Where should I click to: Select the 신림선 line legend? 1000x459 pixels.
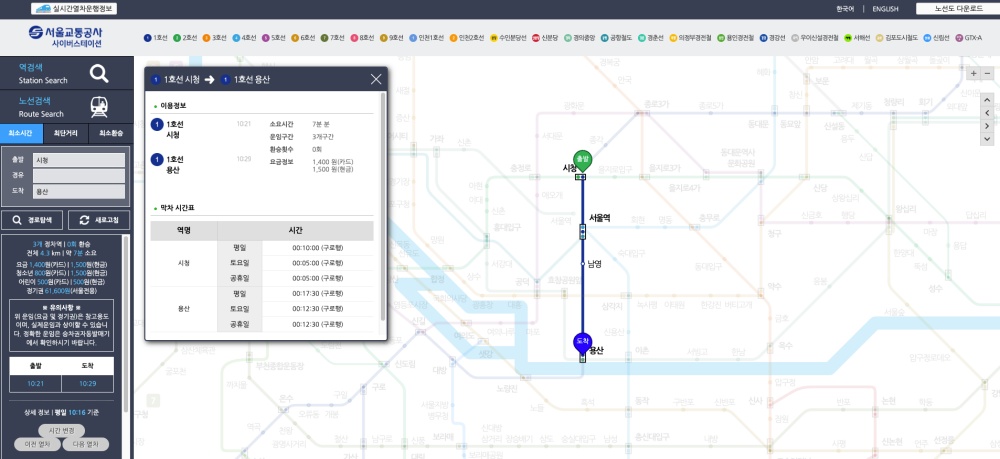point(937,38)
